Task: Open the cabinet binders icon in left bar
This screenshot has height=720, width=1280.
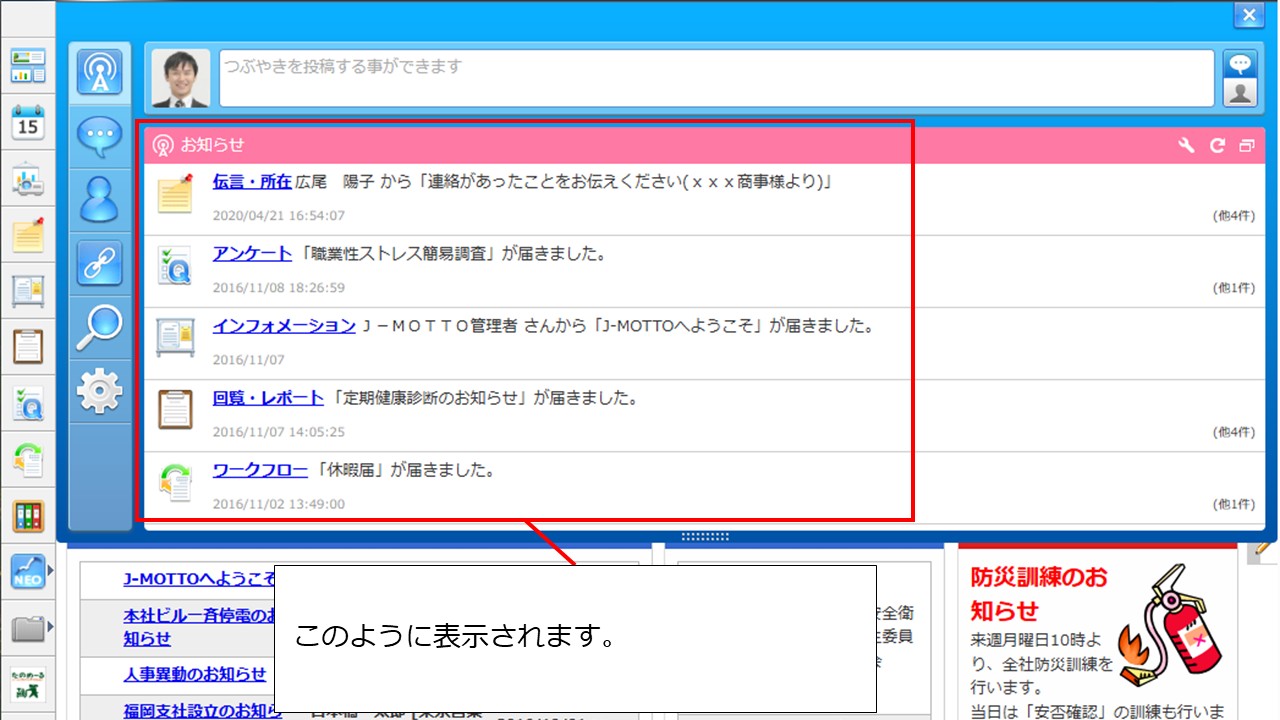Action: (x=28, y=516)
